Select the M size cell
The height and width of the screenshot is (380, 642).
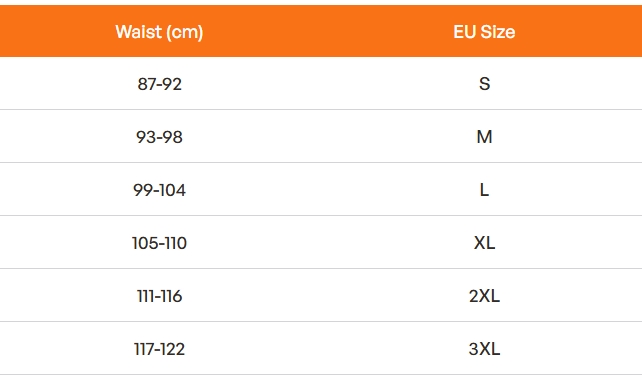484,137
